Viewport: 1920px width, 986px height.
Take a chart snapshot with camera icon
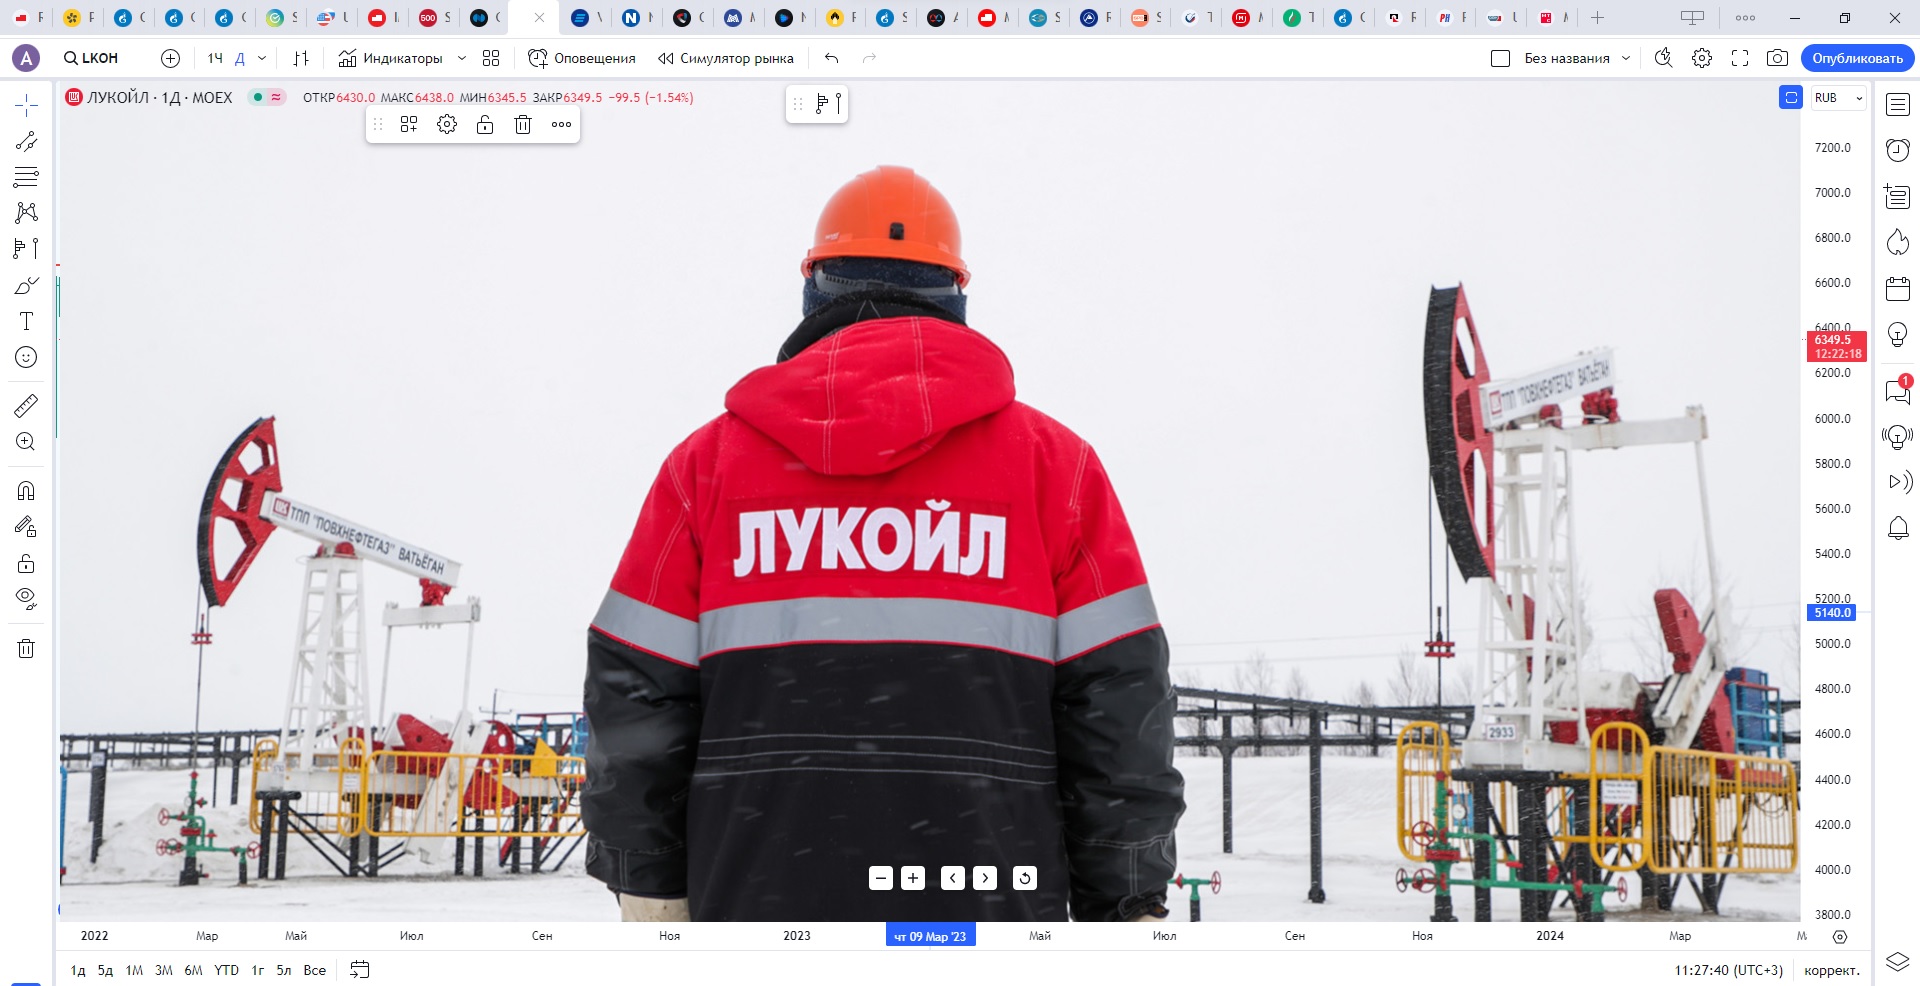(1777, 58)
